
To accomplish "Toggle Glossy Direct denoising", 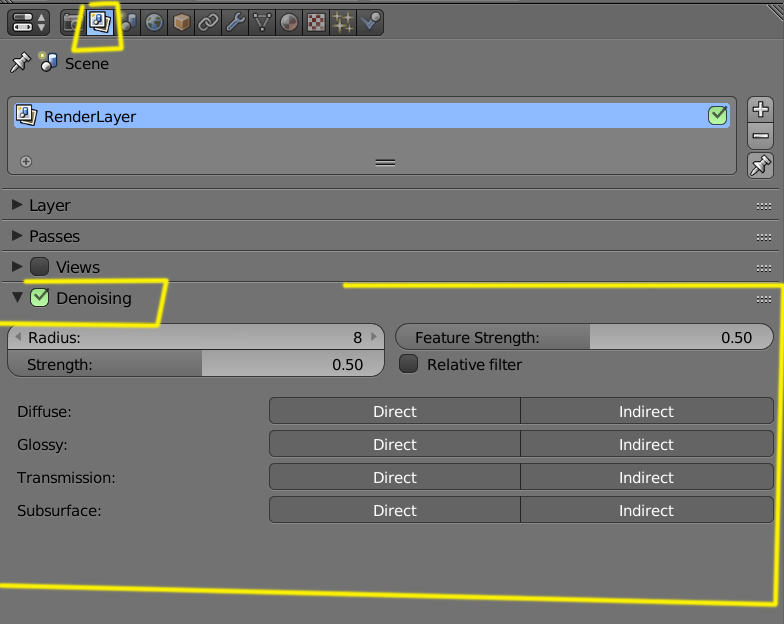I will pyautogui.click(x=394, y=444).
